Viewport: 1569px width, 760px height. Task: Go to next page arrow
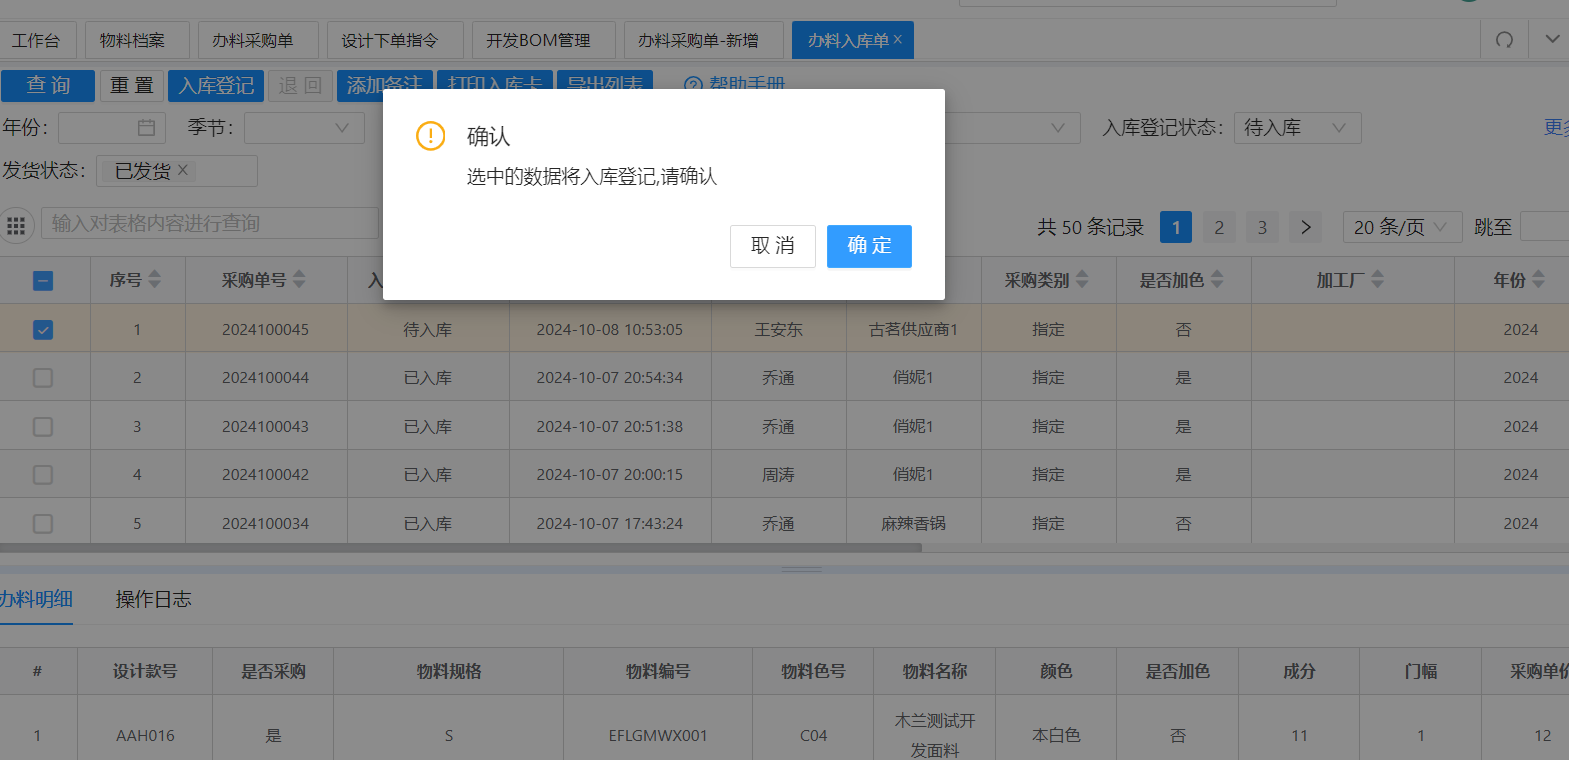click(x=1305, y=227)
